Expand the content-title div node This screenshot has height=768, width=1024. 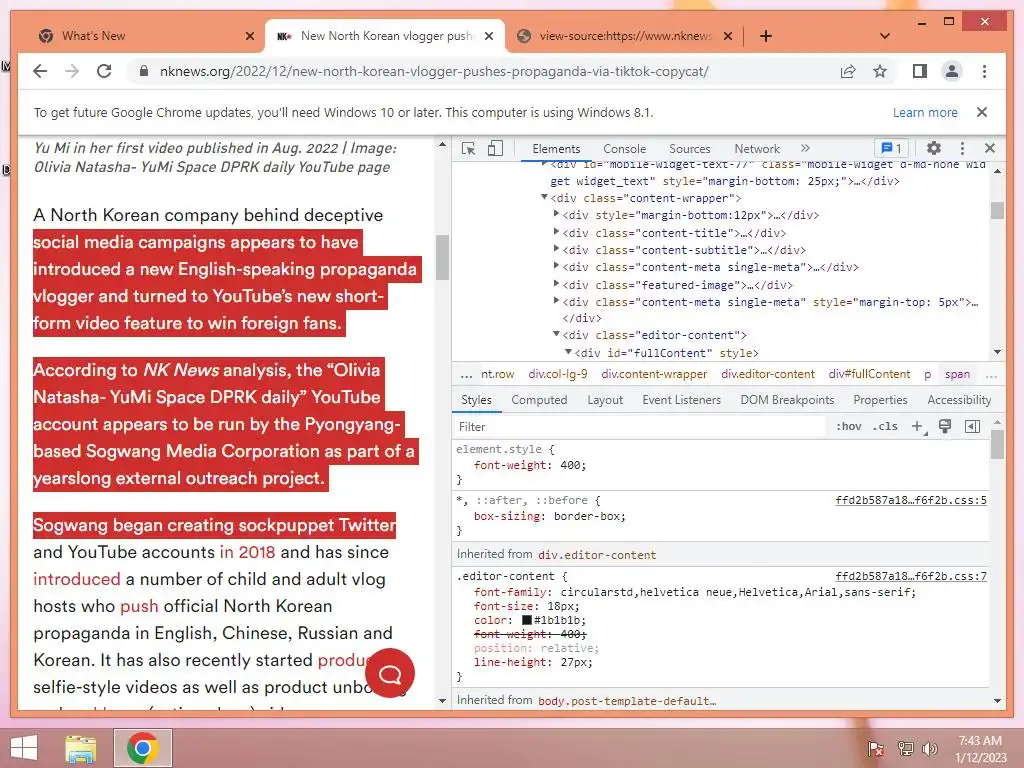556,232
